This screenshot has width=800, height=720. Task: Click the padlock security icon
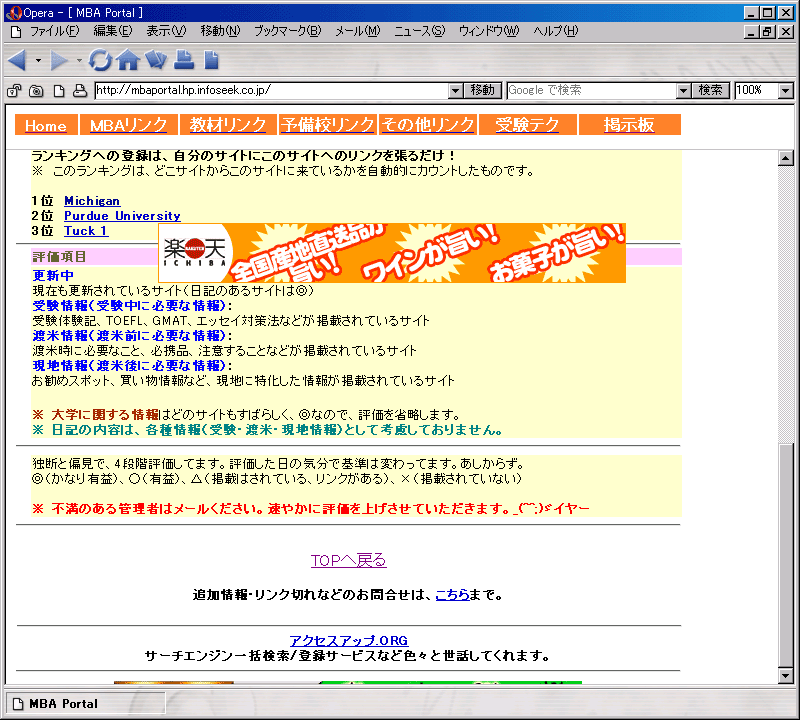tap(14, 91)
